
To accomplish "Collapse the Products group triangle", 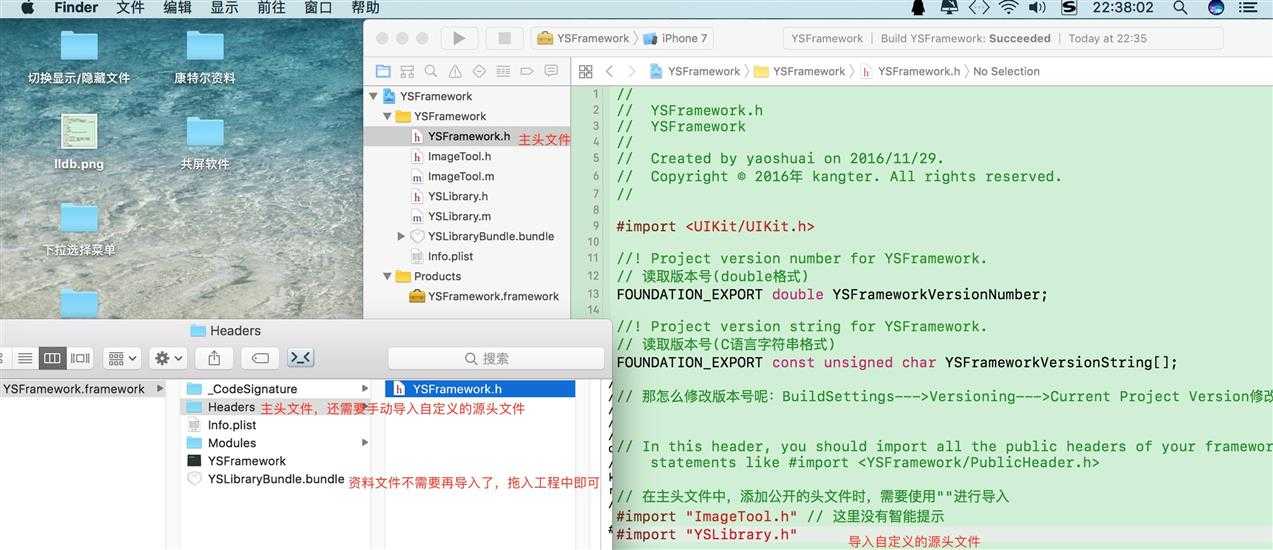I will coord(388,277).
